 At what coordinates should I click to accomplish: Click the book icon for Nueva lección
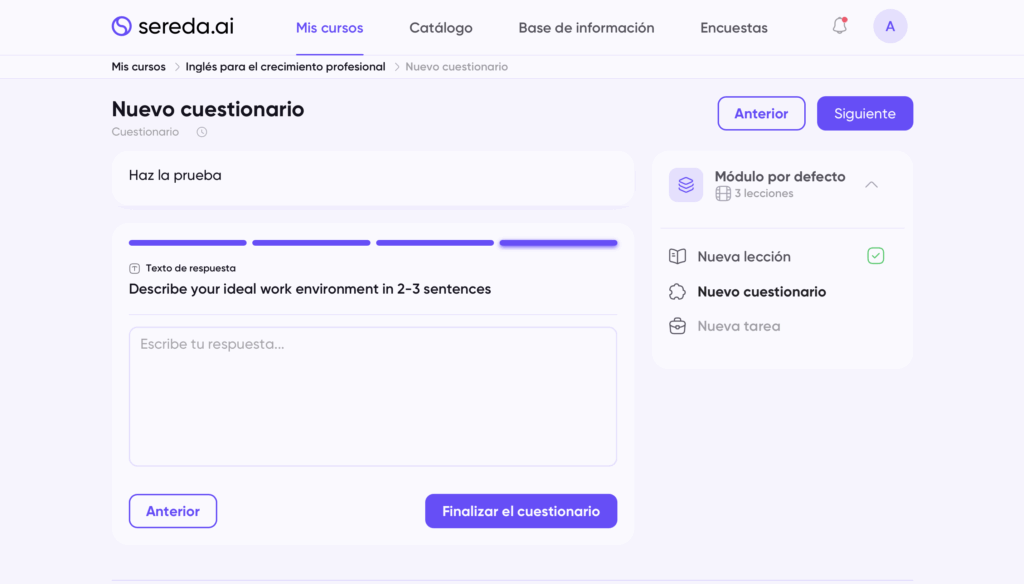point(677,257)
